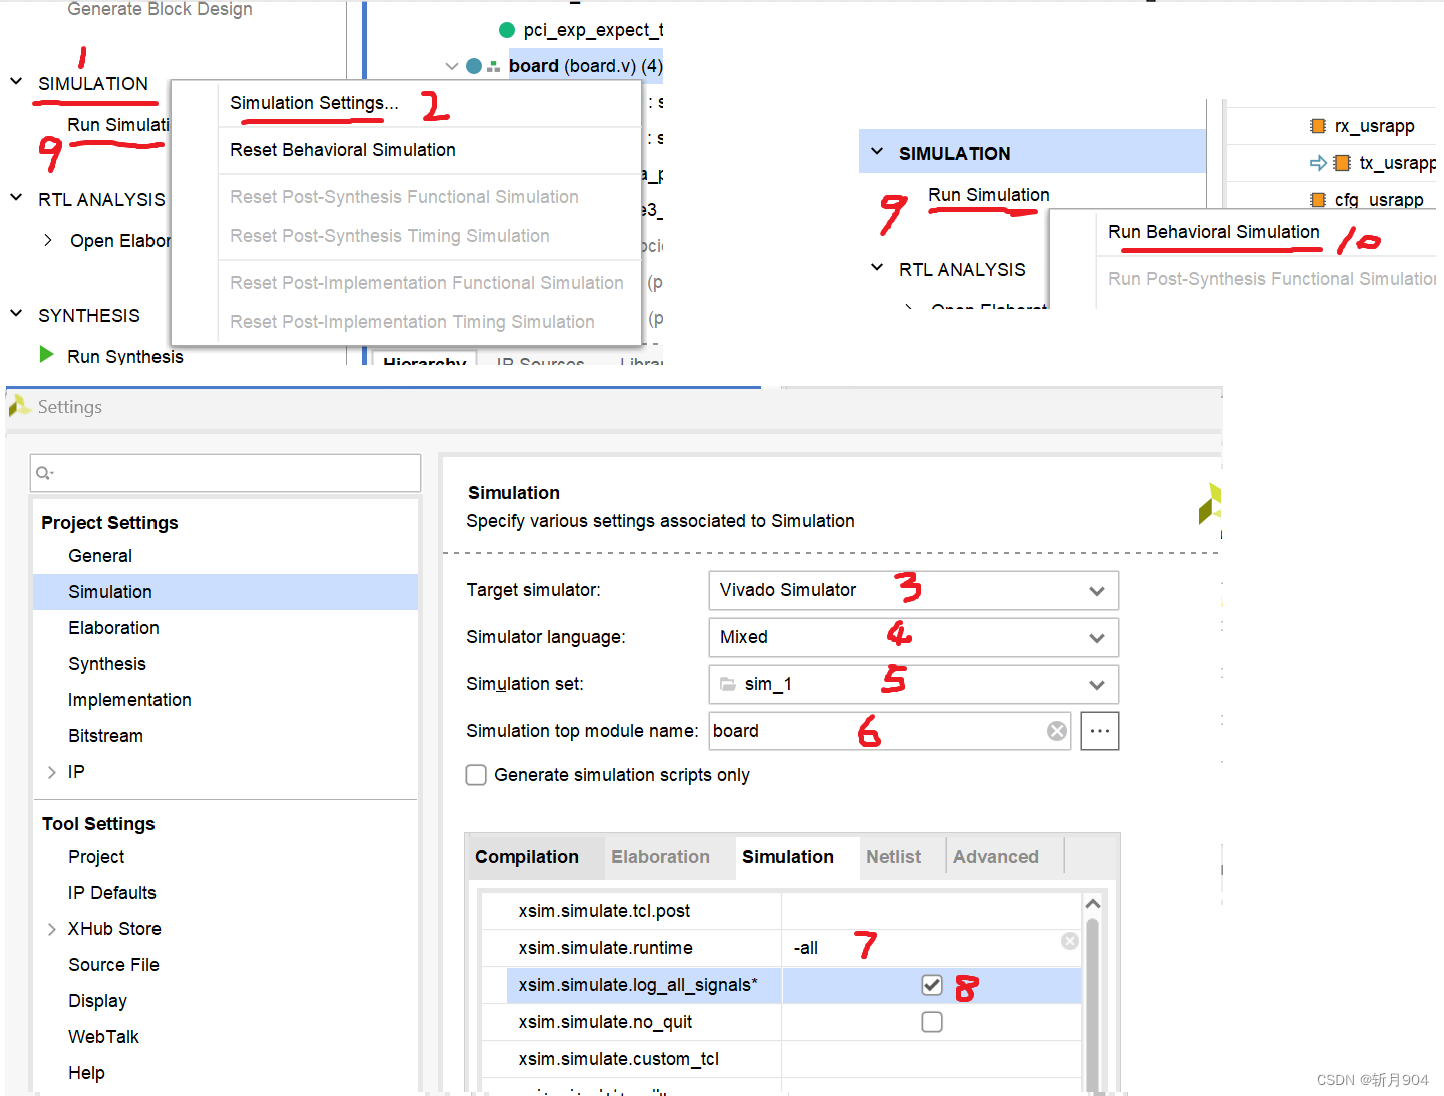Click the Simulation top module name field

click(x=890, y=731)
